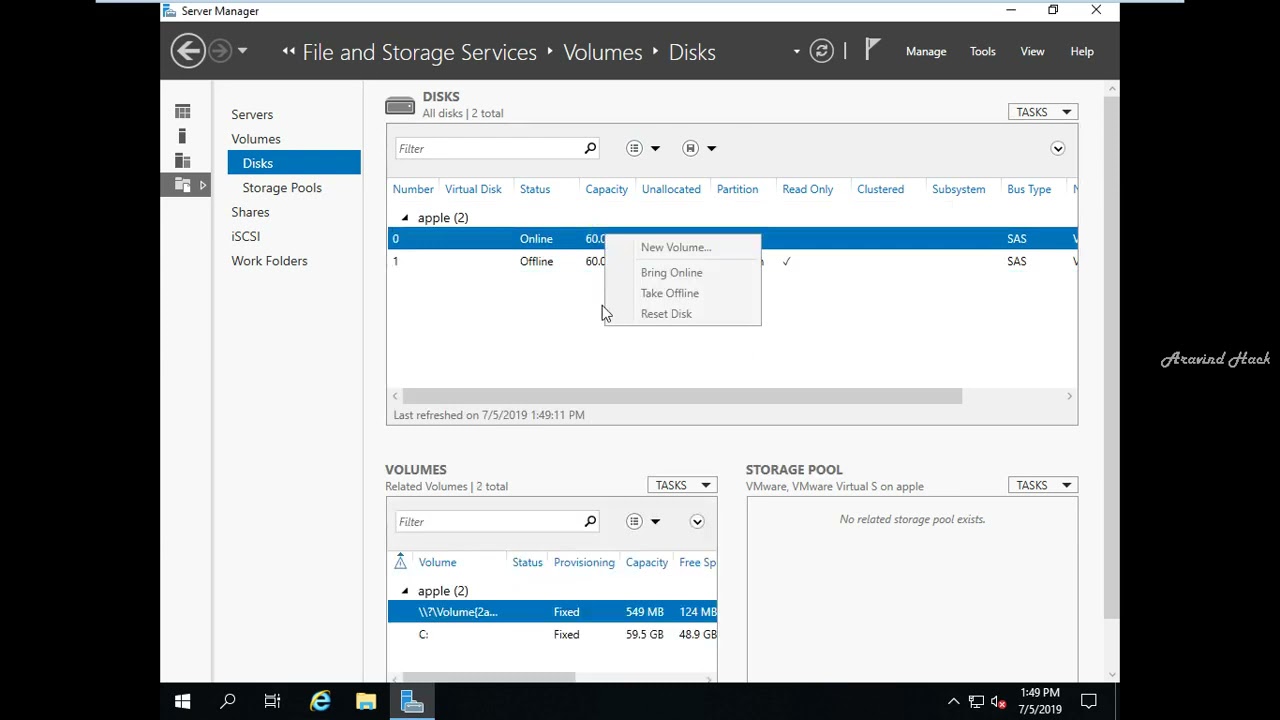The height and width of the screenshot is (720, 1280).
Task: Open Windows Start menu
Action: (x=182, y=701)
